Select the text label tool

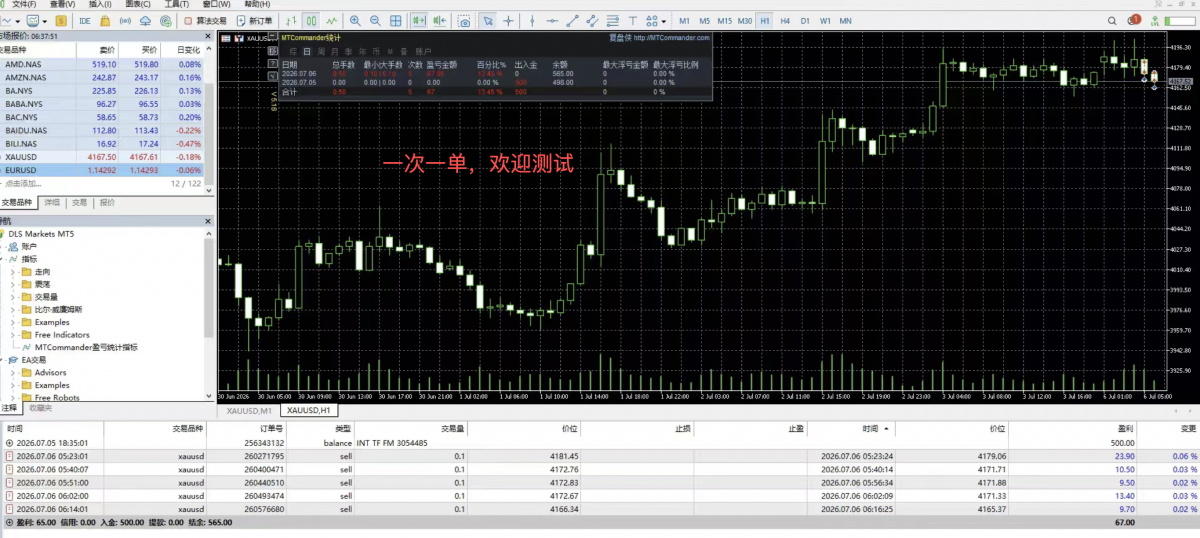[633, 20]
